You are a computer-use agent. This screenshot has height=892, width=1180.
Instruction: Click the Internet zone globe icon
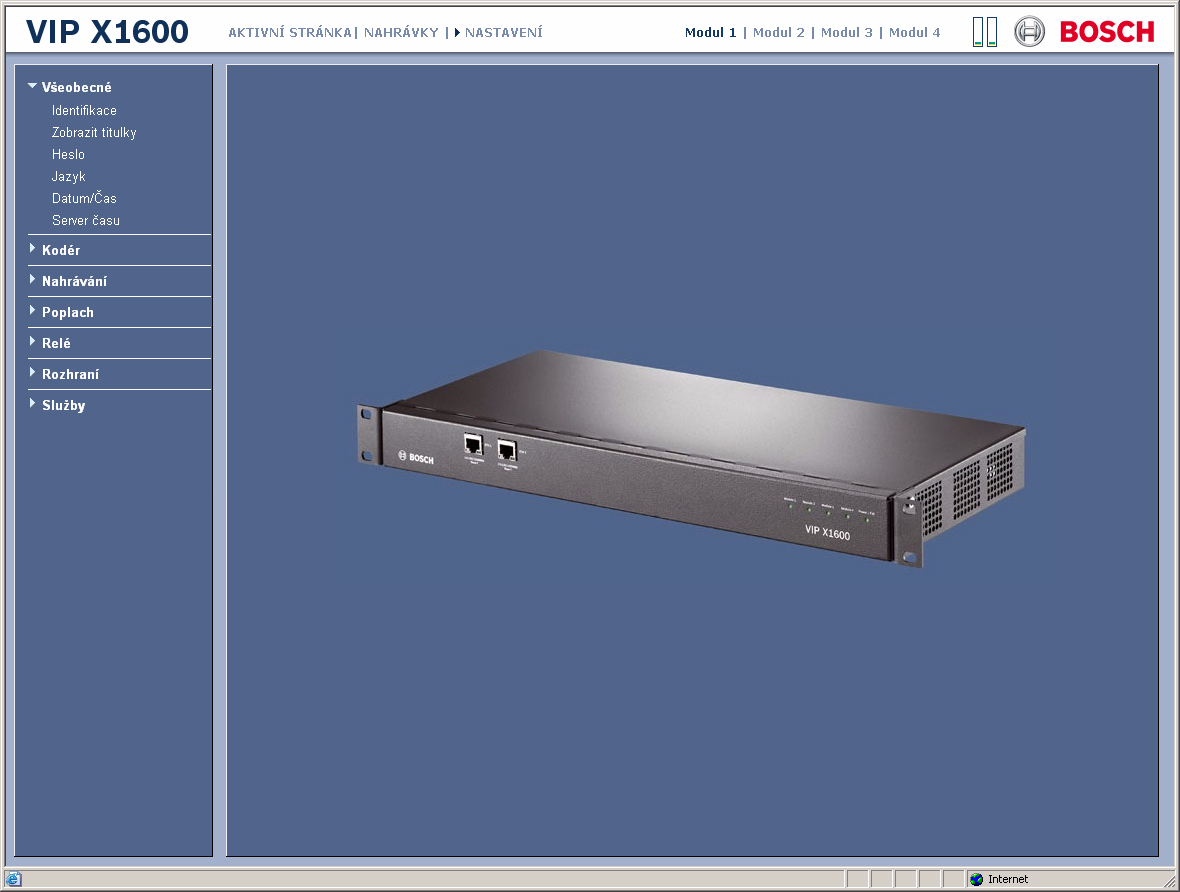click(x=977, y=879)
